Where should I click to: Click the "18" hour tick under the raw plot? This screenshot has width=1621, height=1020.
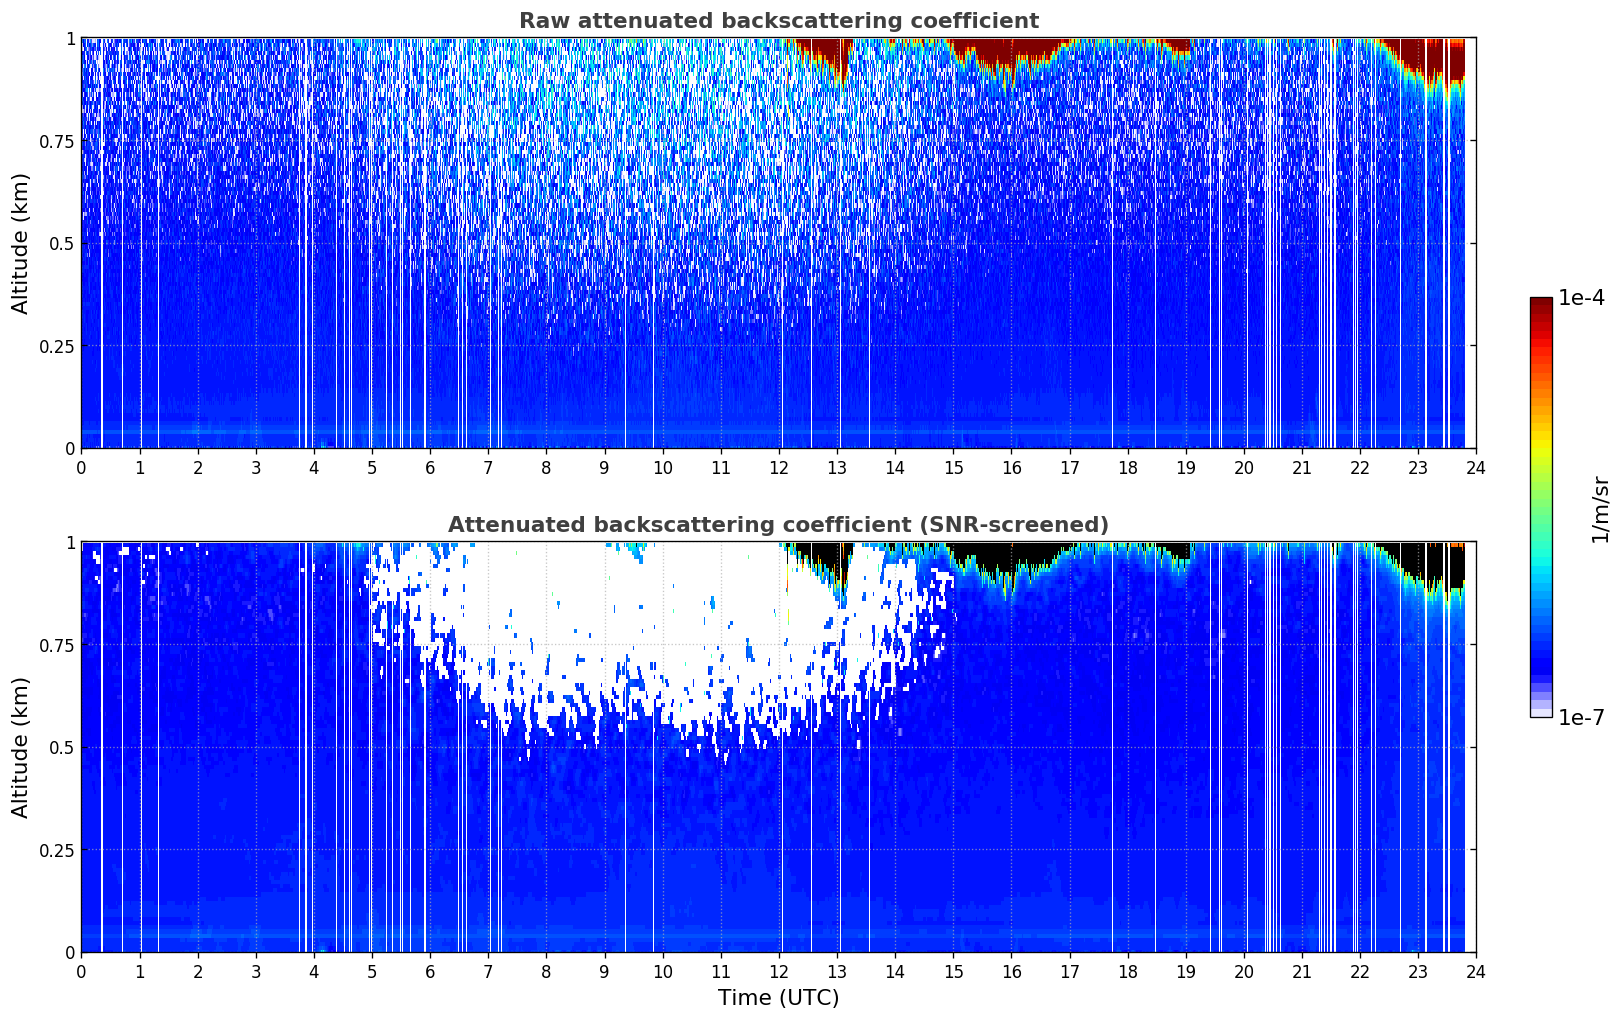coord(1128,467)
